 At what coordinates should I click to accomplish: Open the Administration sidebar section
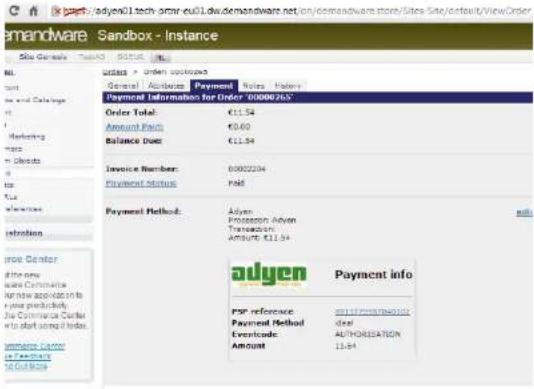(x=24, y=233)
